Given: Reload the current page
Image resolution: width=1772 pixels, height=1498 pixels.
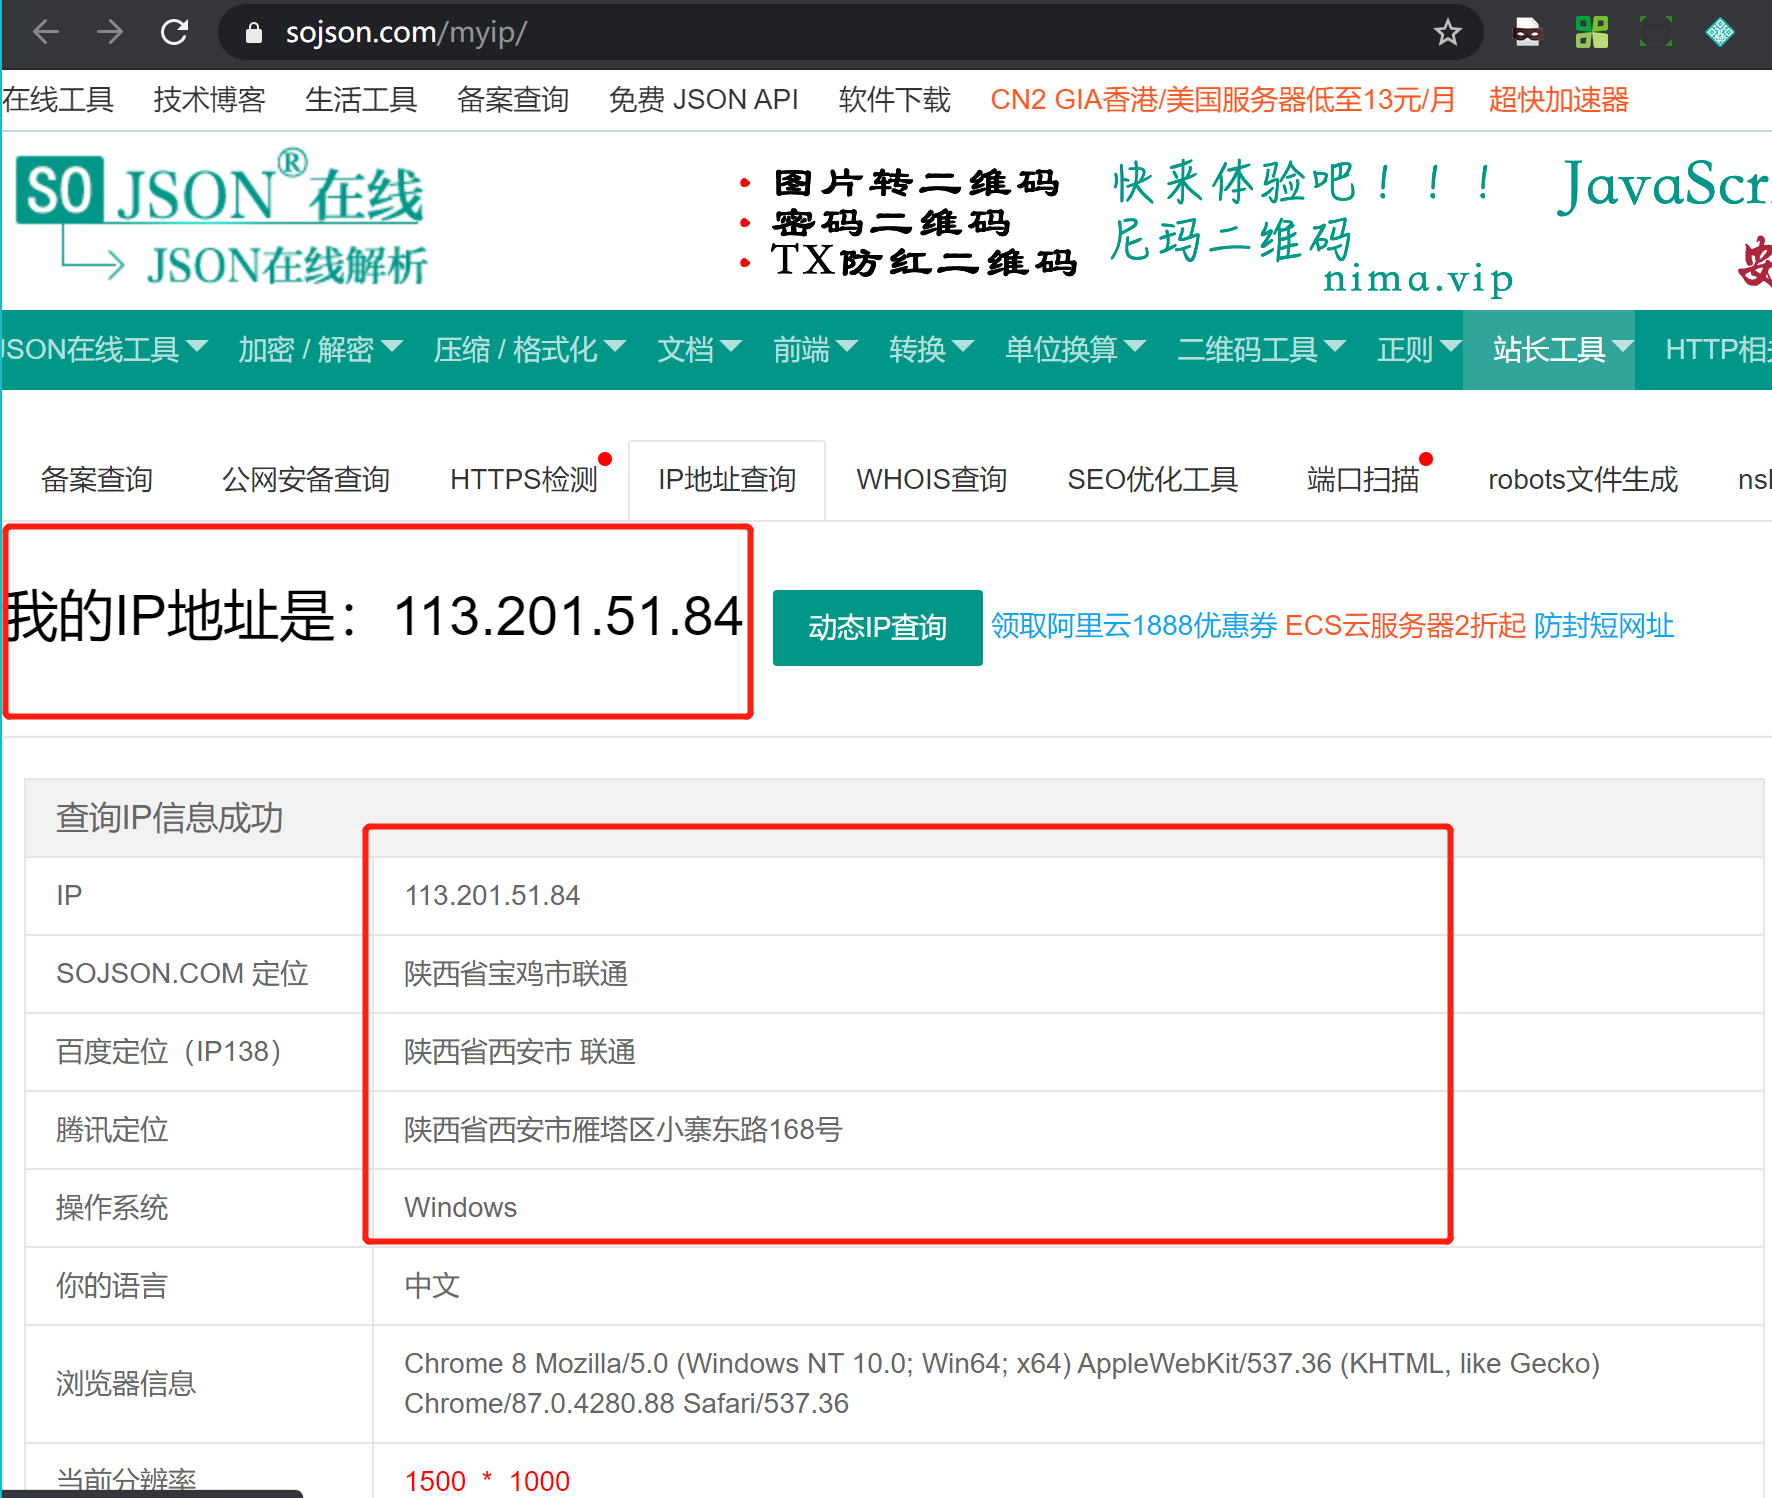Looking at the screenshot, I should point(175,32).
